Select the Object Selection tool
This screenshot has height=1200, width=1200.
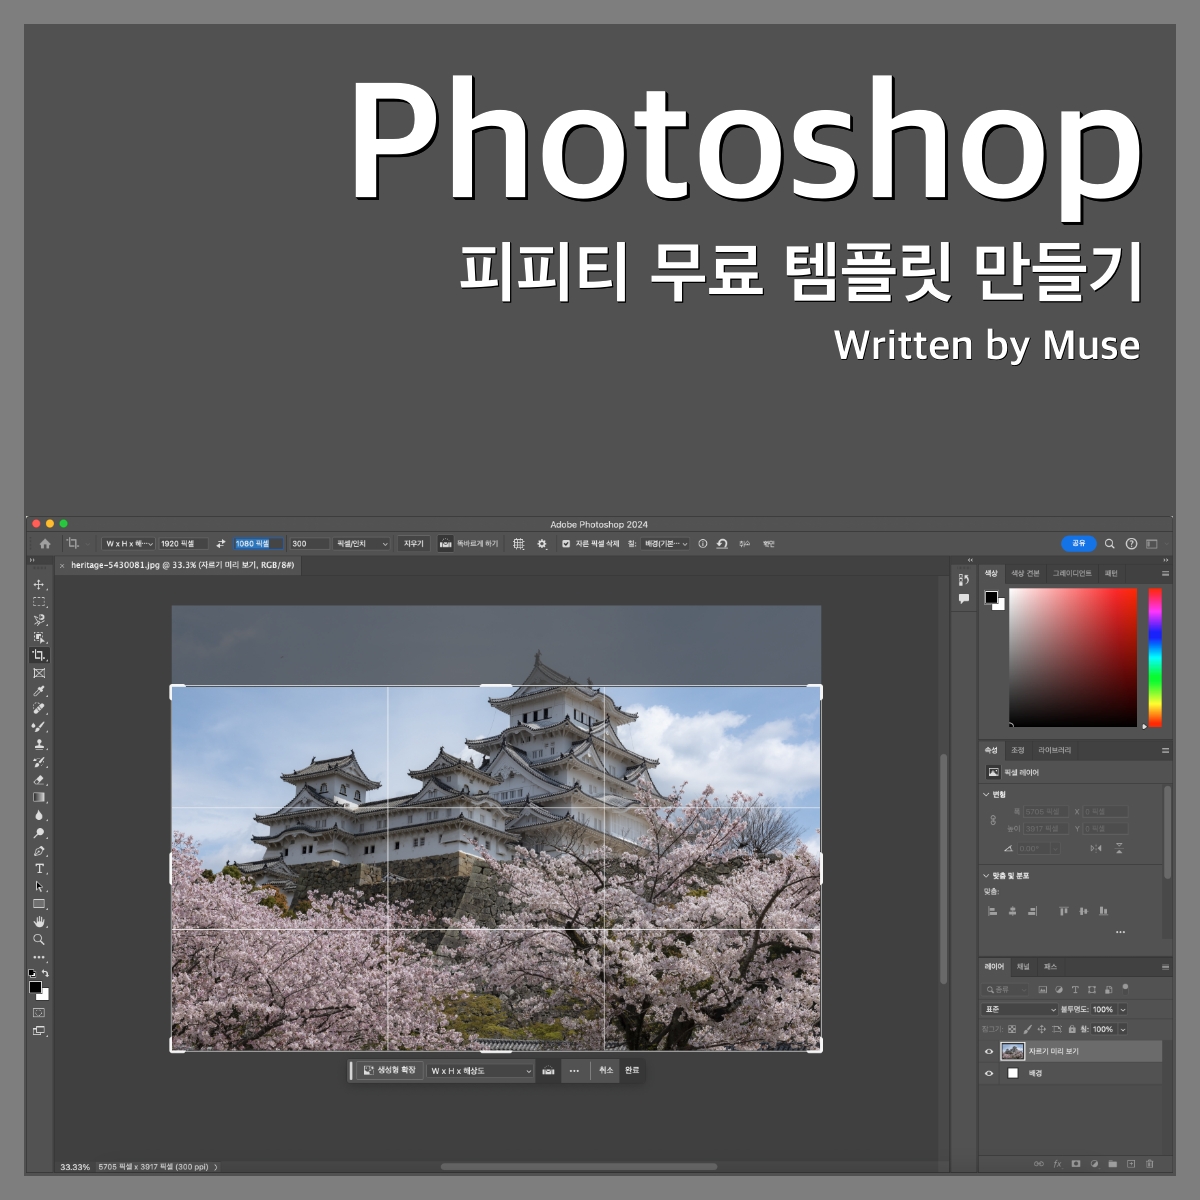point(39,637)
